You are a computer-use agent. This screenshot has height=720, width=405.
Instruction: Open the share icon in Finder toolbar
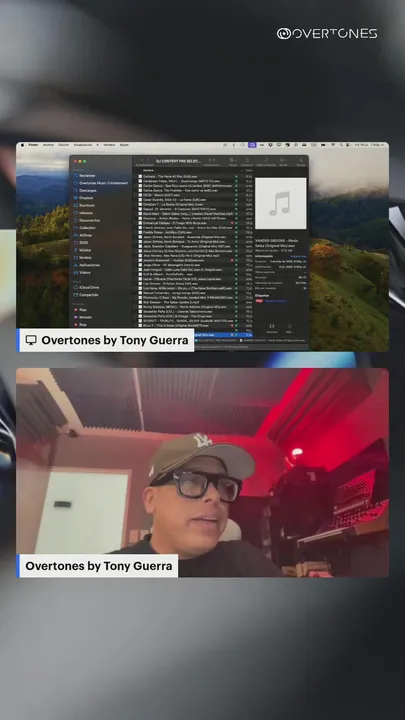pos(246,160)
